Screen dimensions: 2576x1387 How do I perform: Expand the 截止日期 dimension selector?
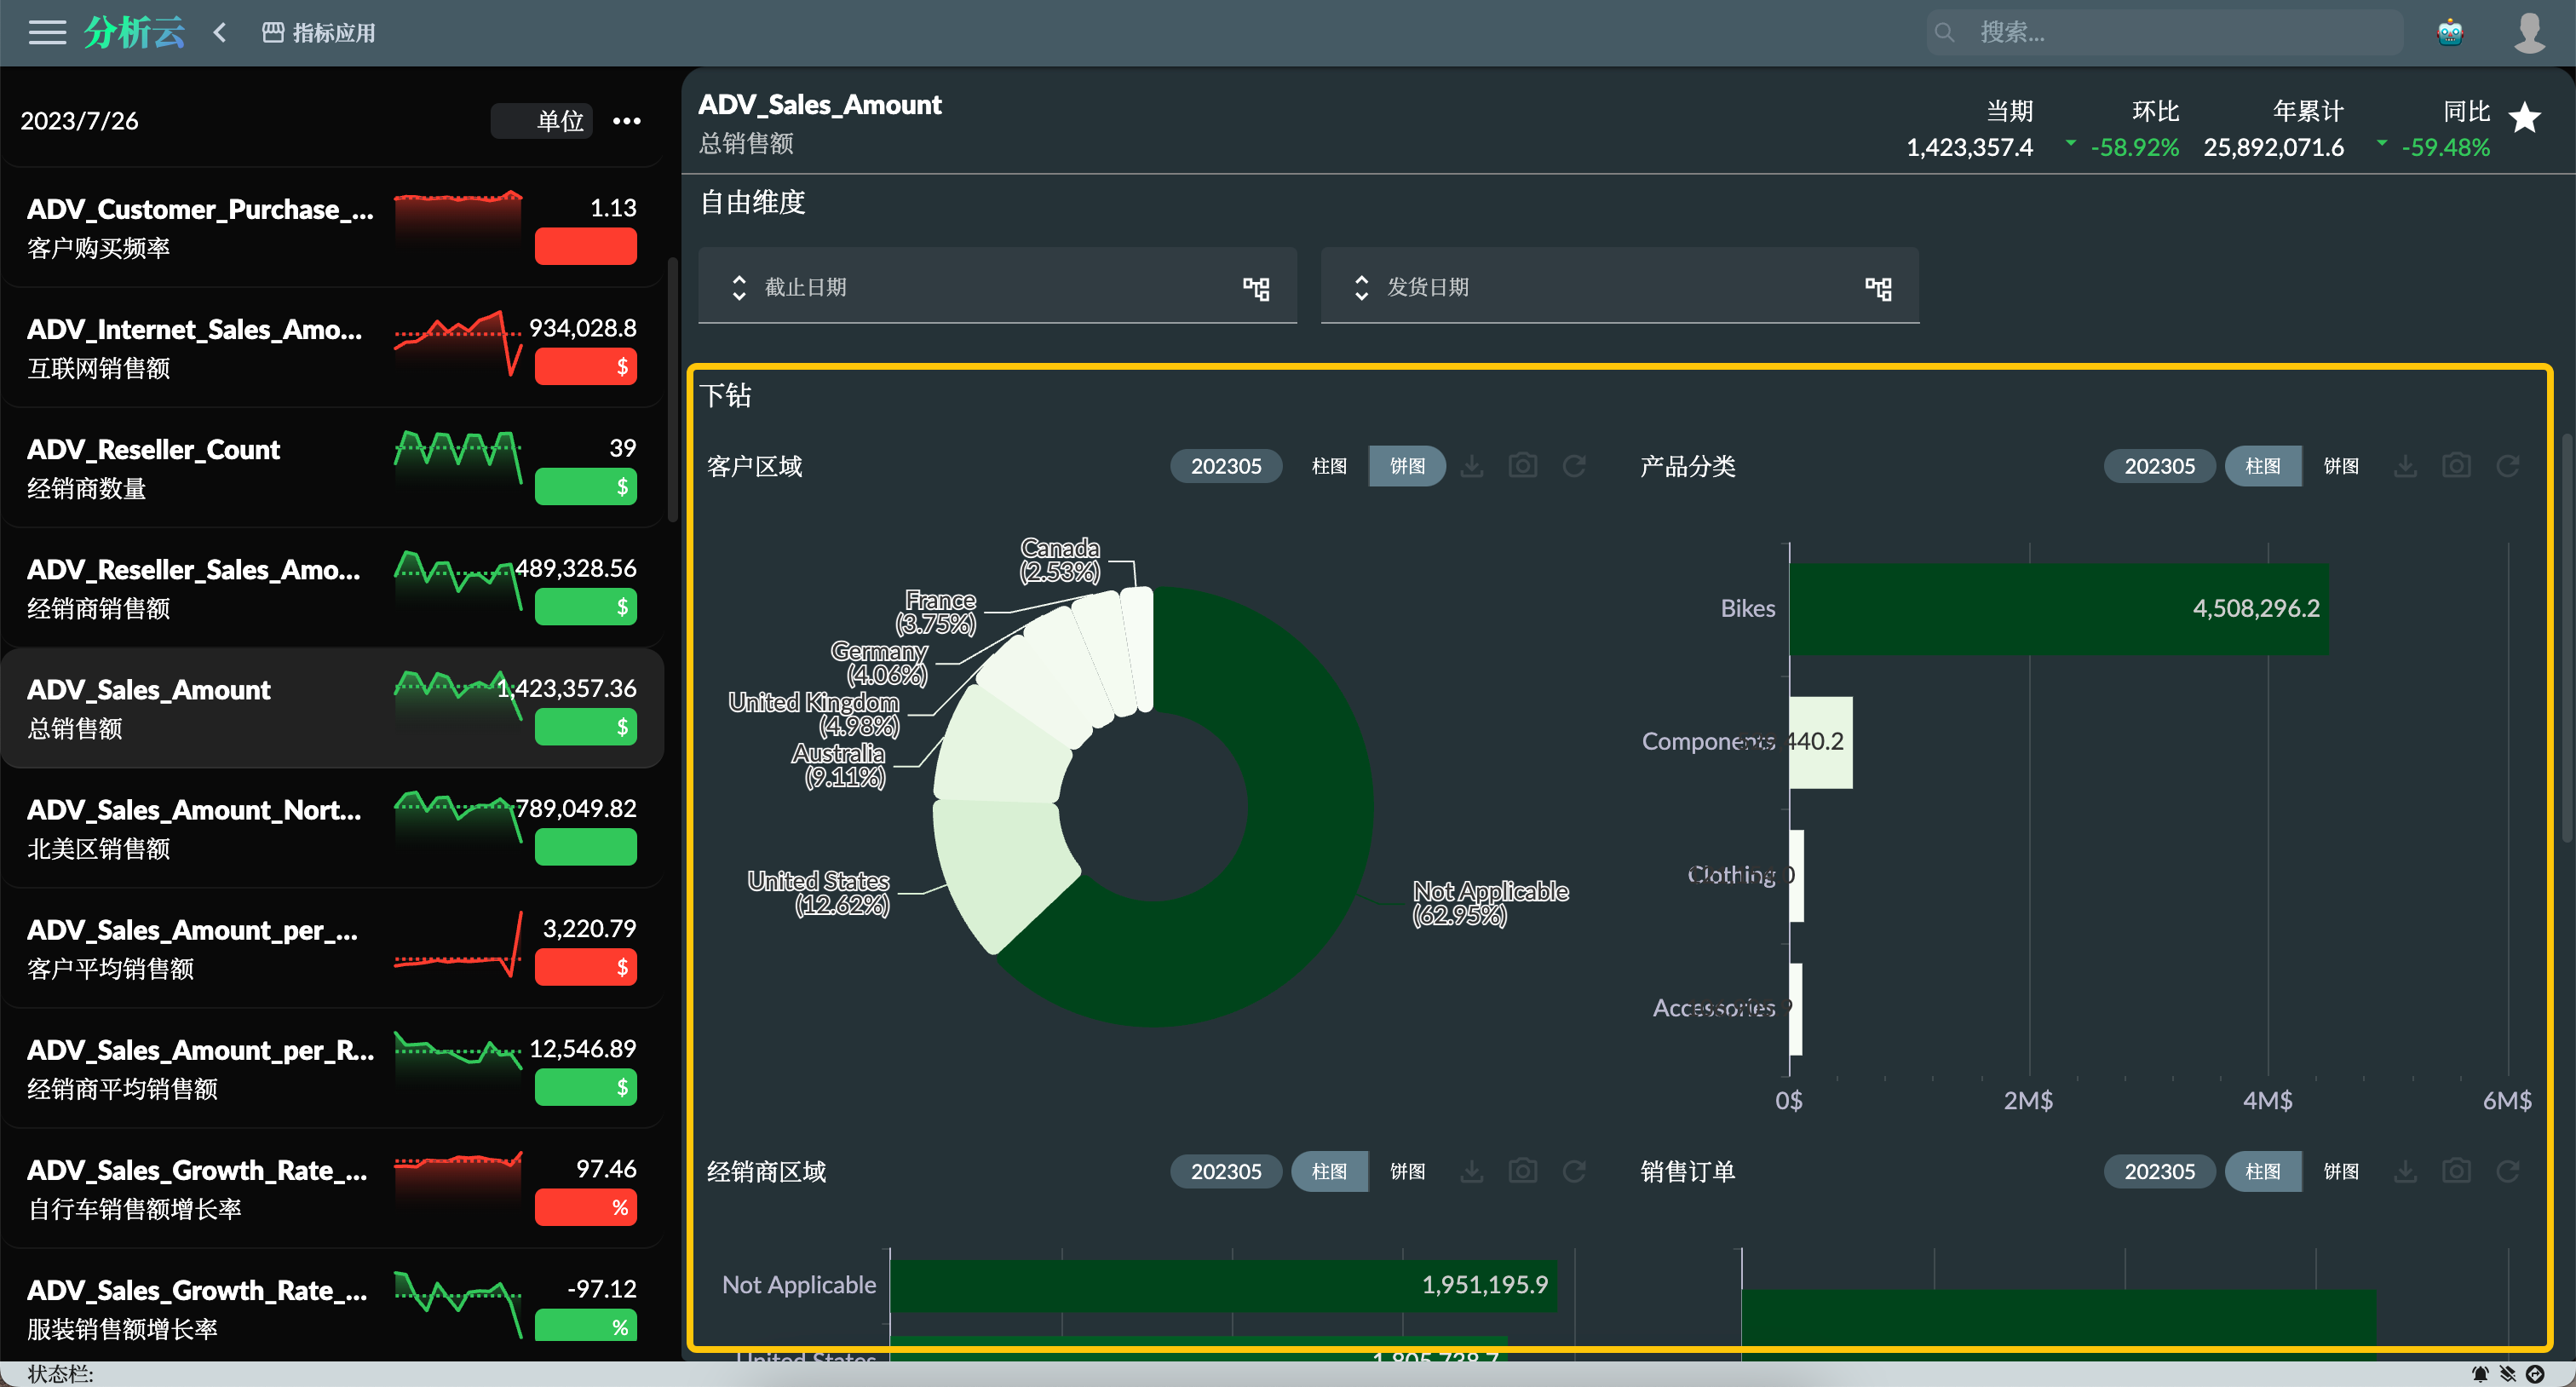coord(740,288)
